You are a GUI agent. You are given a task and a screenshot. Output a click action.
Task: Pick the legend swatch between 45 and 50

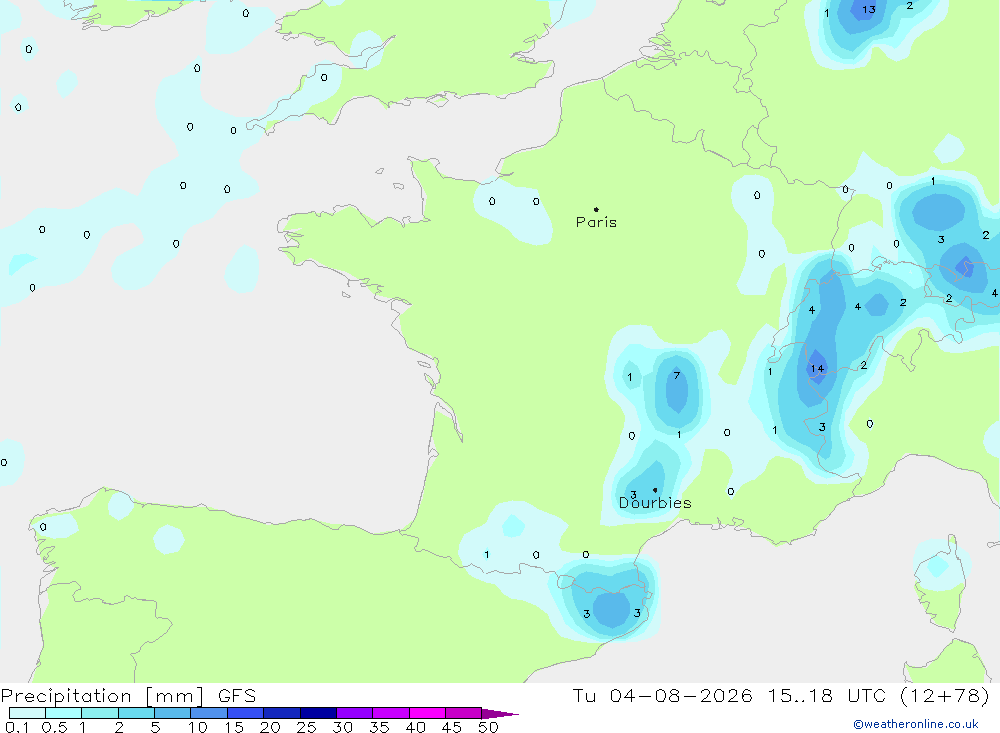coord(464,713)
